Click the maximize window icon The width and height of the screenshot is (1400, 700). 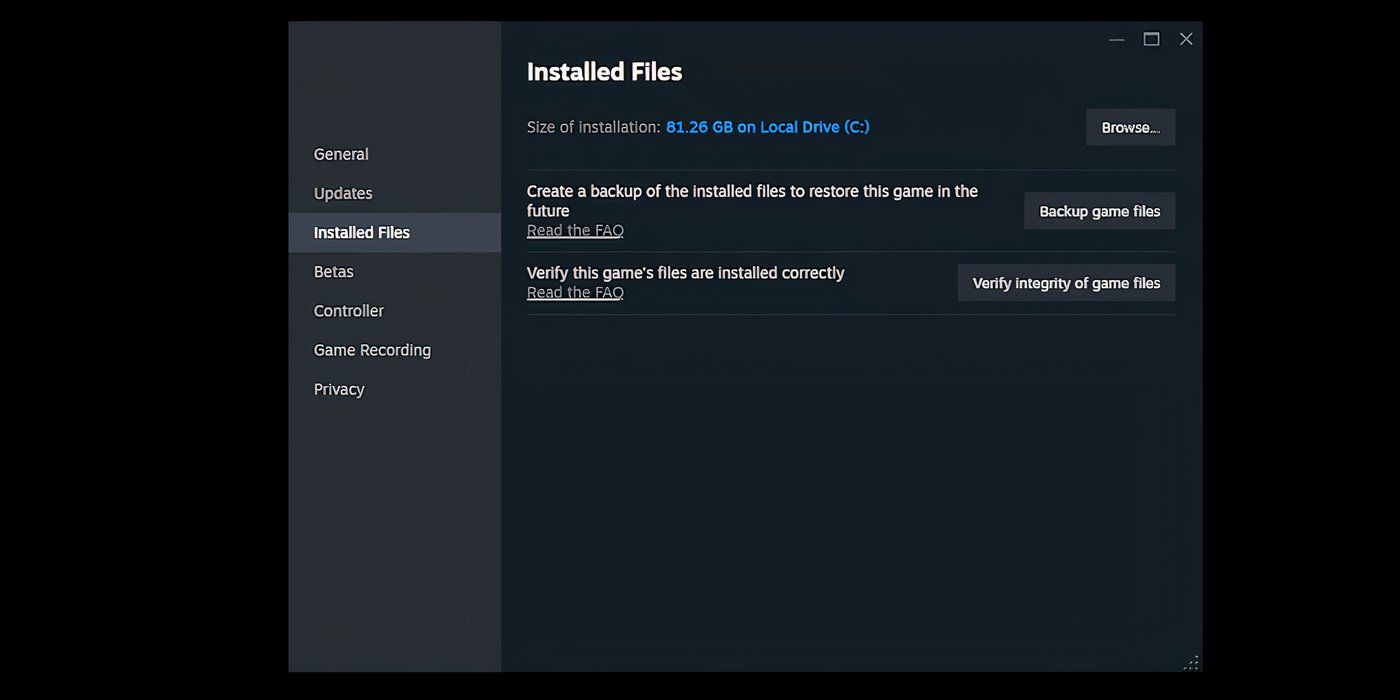1151,38
